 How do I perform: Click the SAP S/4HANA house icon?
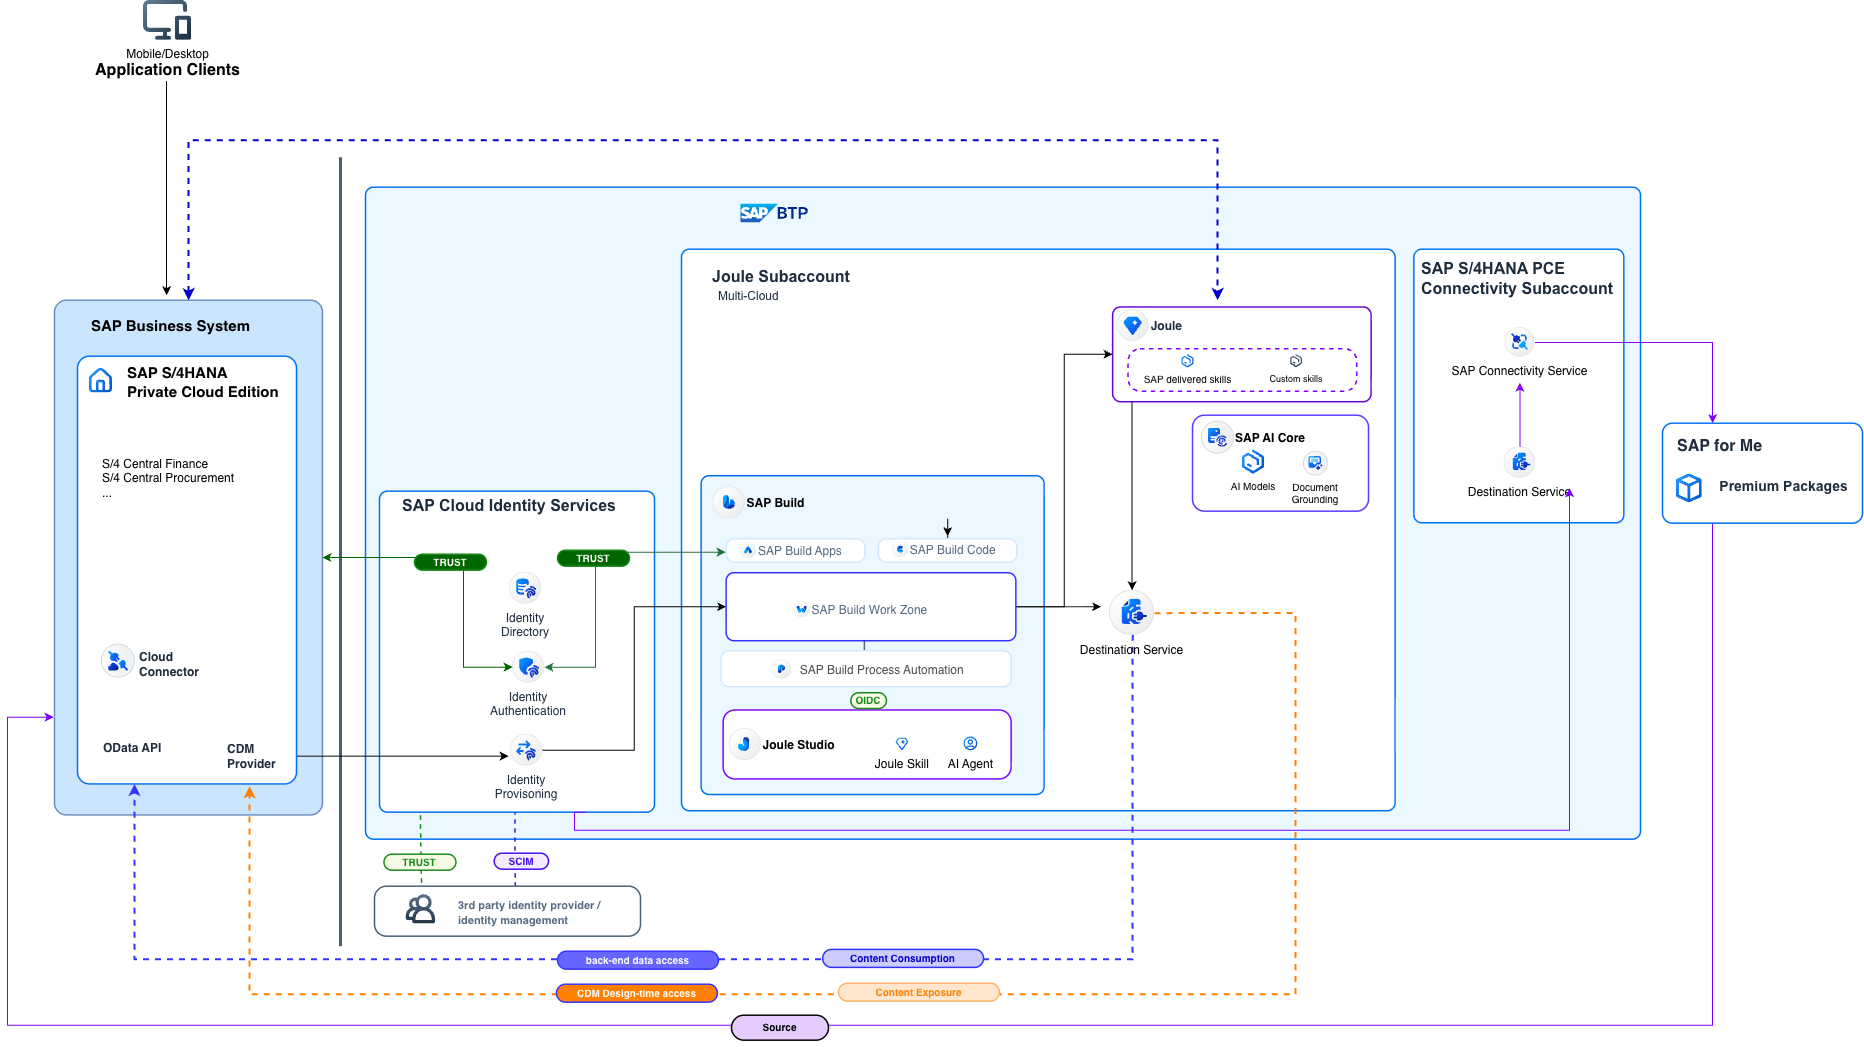pyautogui.click(x=101, y=381)
